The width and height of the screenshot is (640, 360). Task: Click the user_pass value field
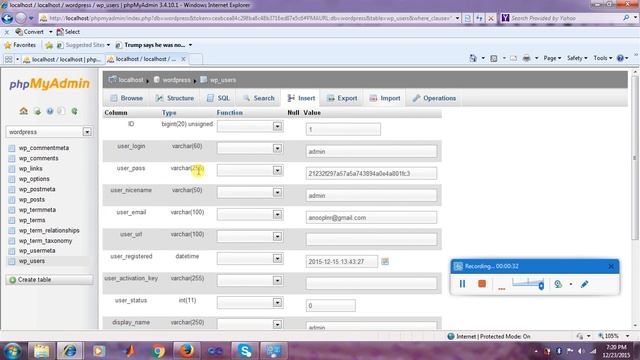[371, 173]
